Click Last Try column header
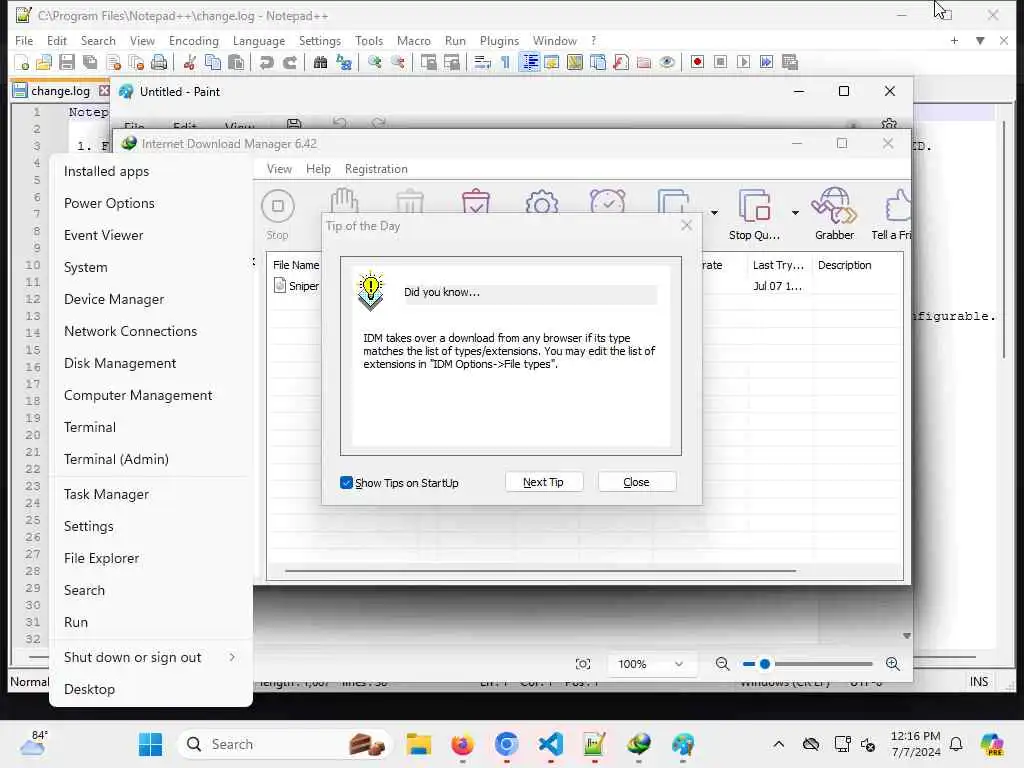Screen dimensions: 1024x768 (x=778, y=265)
